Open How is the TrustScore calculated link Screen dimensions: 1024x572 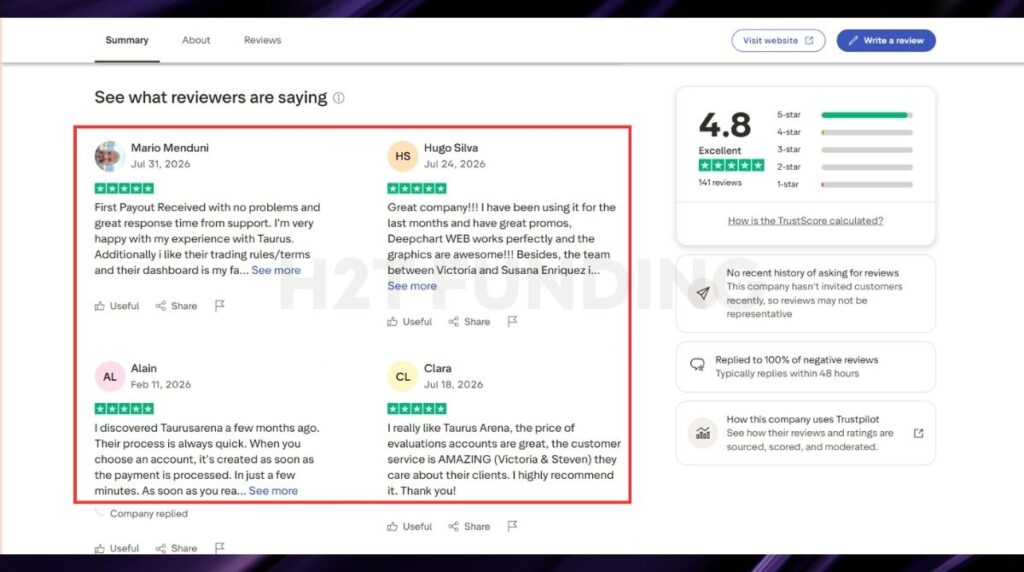(805, 221)
